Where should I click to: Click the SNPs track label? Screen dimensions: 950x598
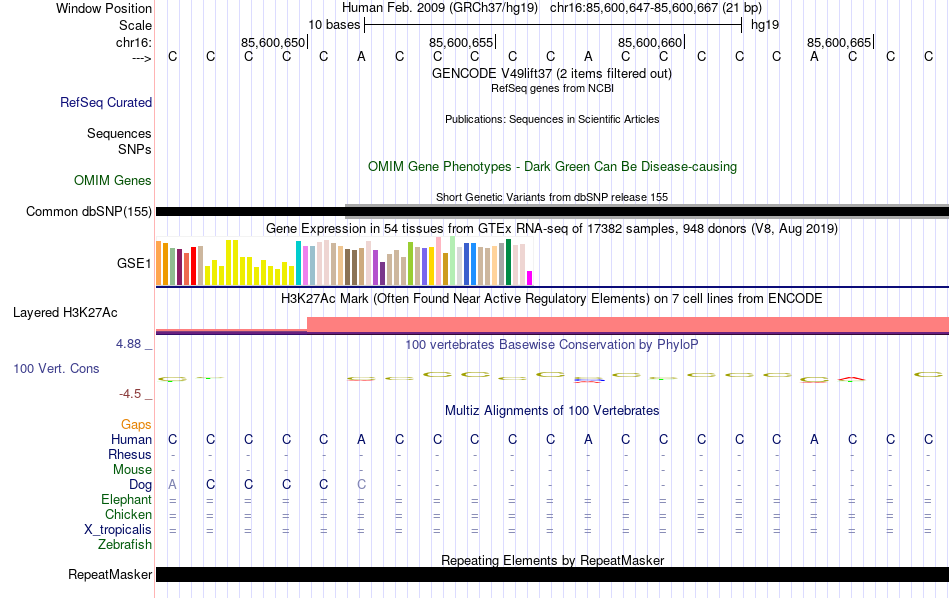[x=135, y=149]
